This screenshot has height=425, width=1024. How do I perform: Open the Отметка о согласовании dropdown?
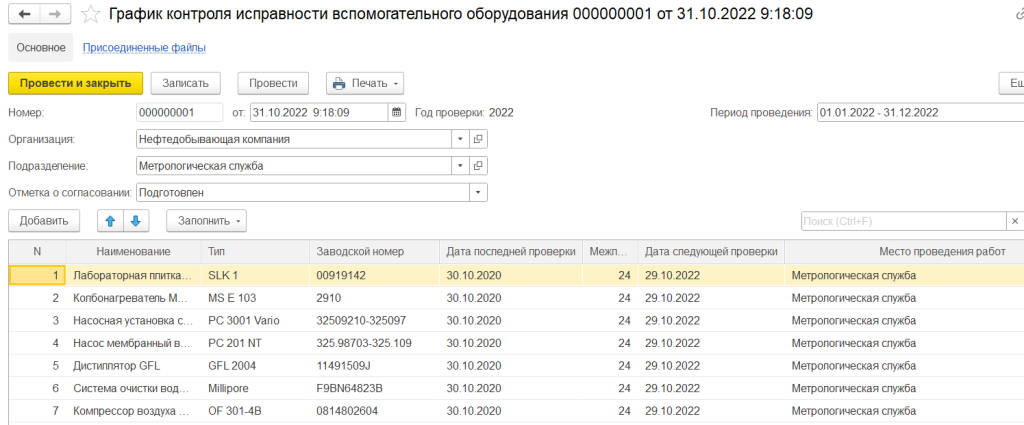[x=478, y=192]
